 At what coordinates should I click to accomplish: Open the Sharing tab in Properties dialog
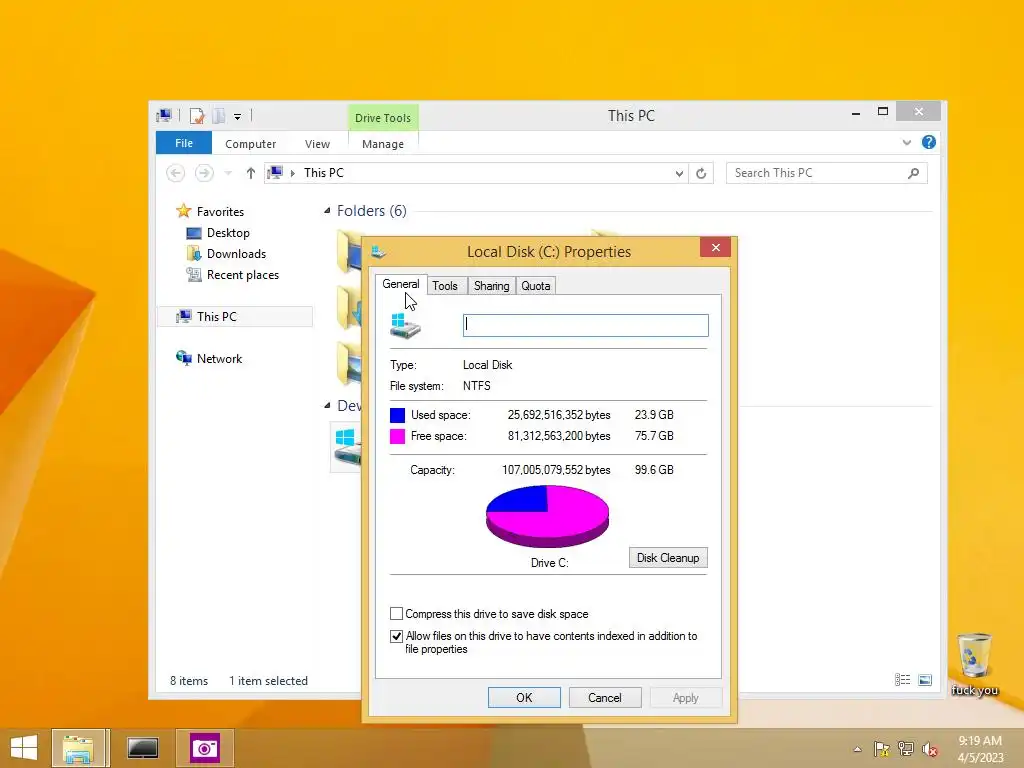(491, 285)
